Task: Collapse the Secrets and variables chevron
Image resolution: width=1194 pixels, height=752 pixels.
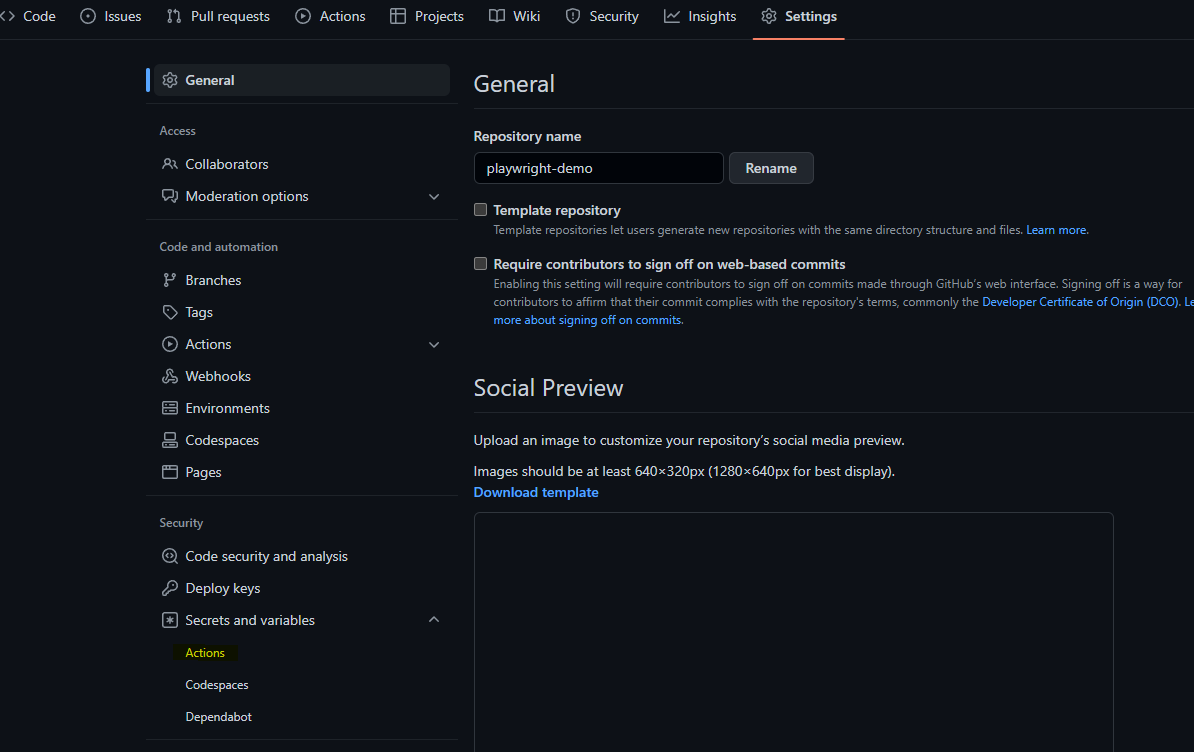Action: click(x=434, y=620)
